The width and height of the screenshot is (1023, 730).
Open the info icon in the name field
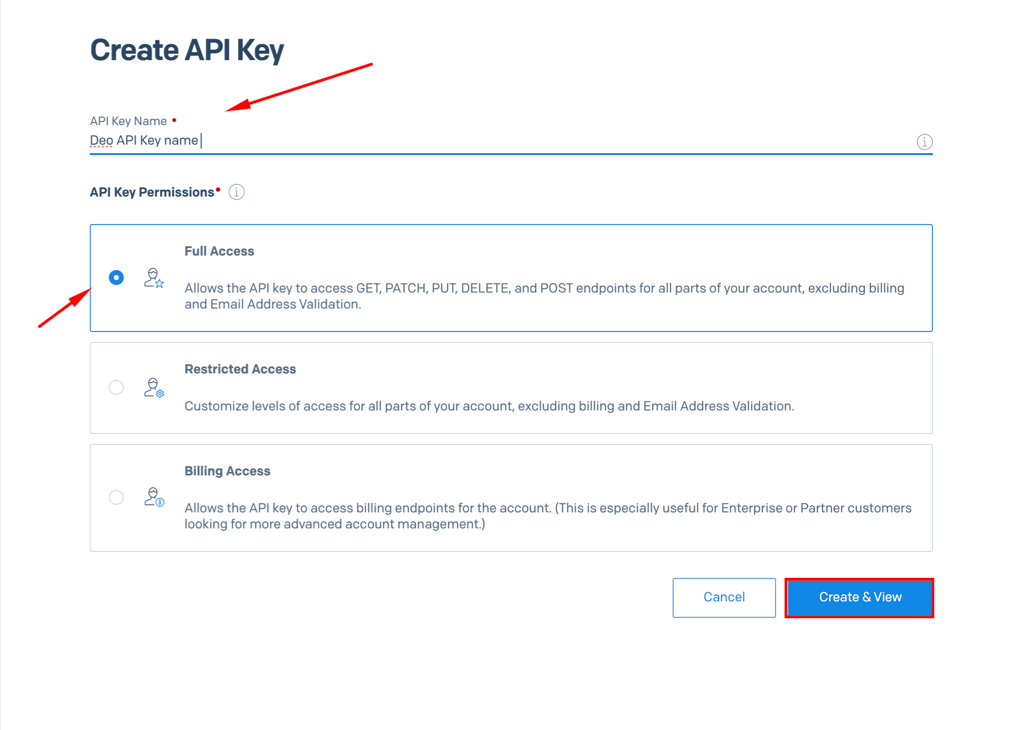tap(924, 142)
